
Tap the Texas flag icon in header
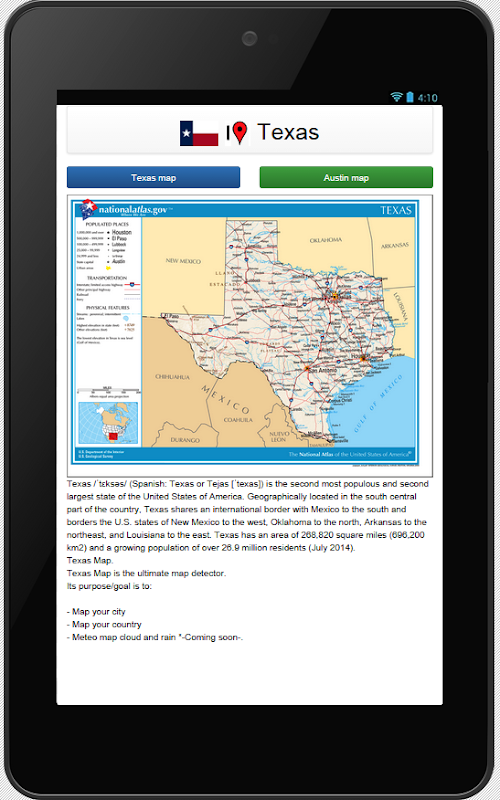tap(199, 133)
